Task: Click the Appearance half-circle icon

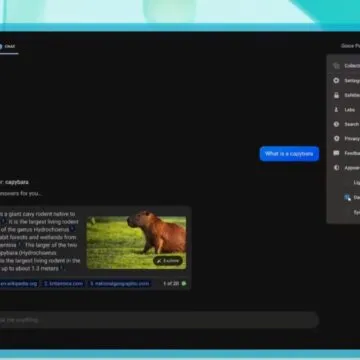Action: [336, 168]
